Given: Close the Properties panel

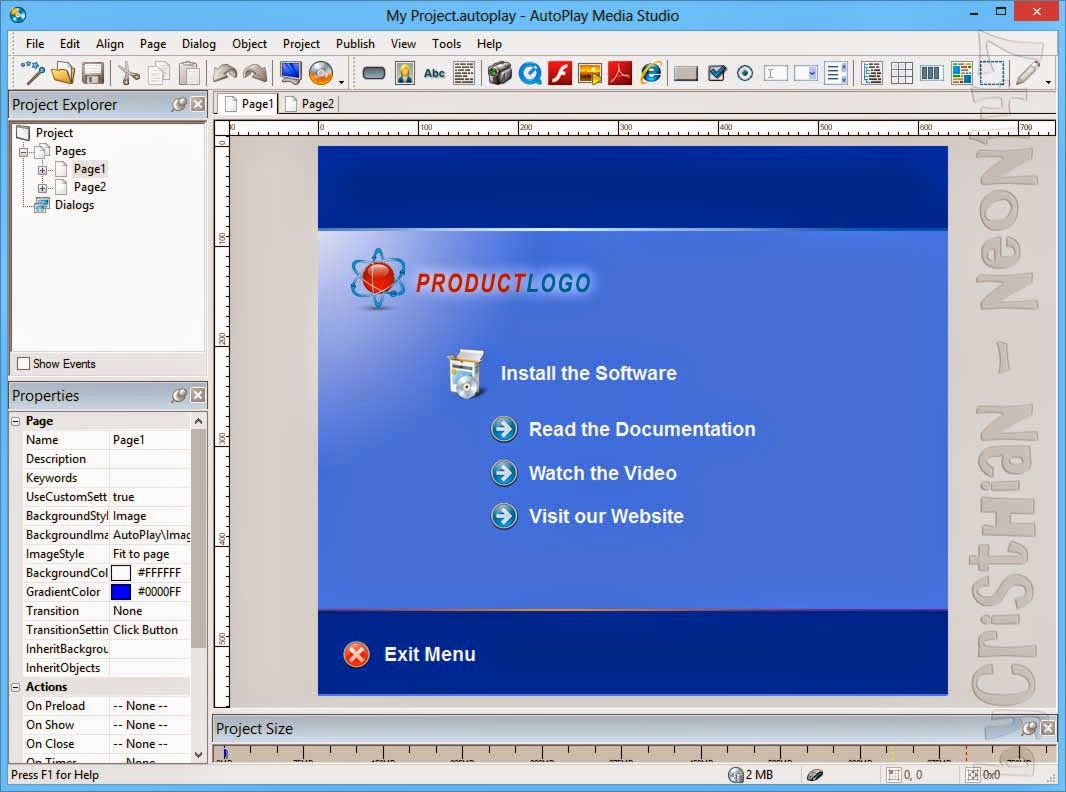Looking at the screenshot, I should [198, 395].
